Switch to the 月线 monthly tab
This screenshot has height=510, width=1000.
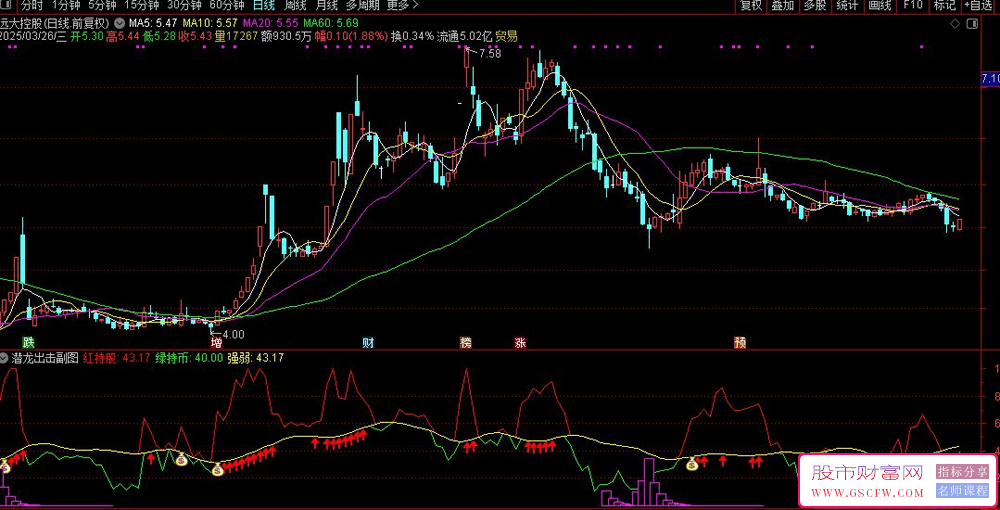pyautogui.click(x=327, y=6)
